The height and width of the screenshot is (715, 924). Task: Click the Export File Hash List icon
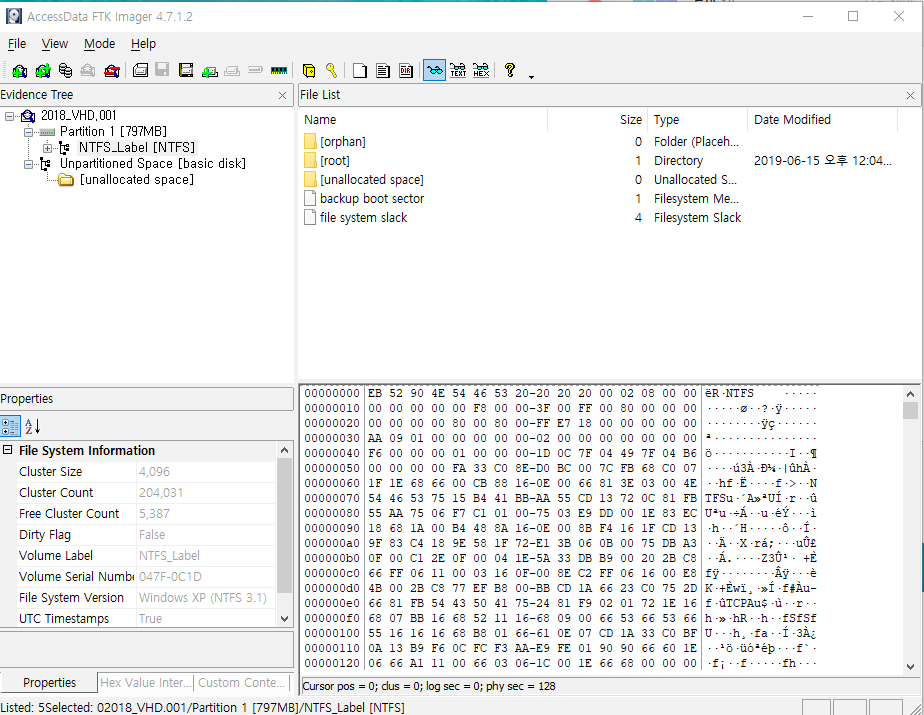click(383, 71)
